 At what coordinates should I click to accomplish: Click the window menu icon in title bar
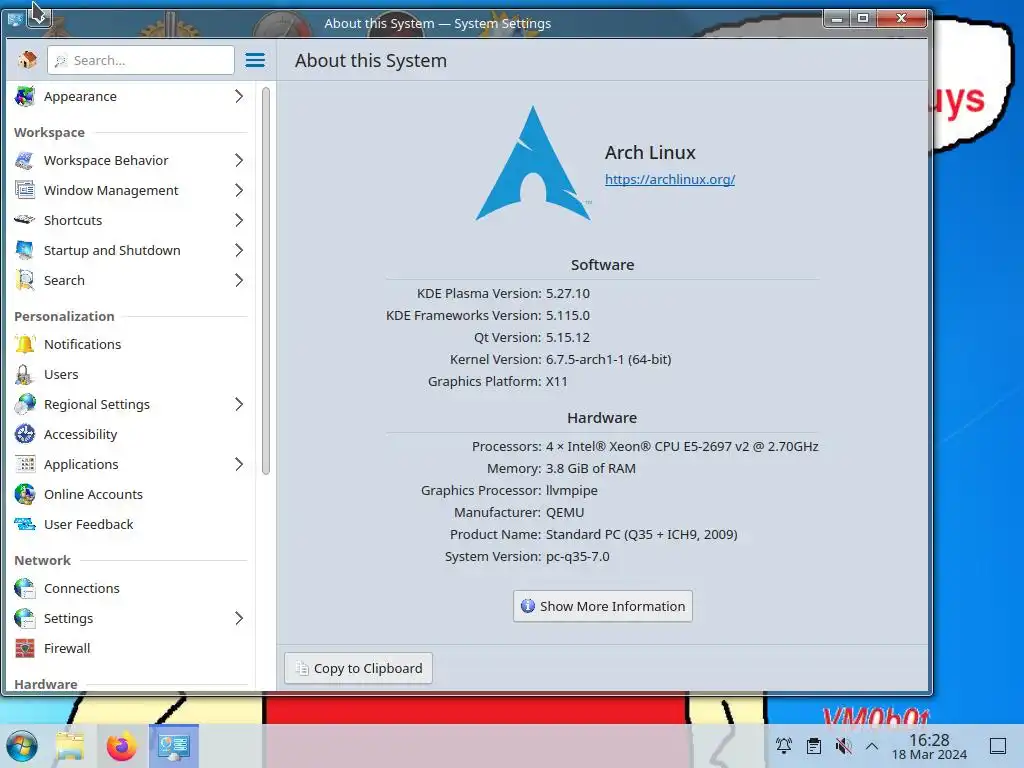[x=14, y=19]
